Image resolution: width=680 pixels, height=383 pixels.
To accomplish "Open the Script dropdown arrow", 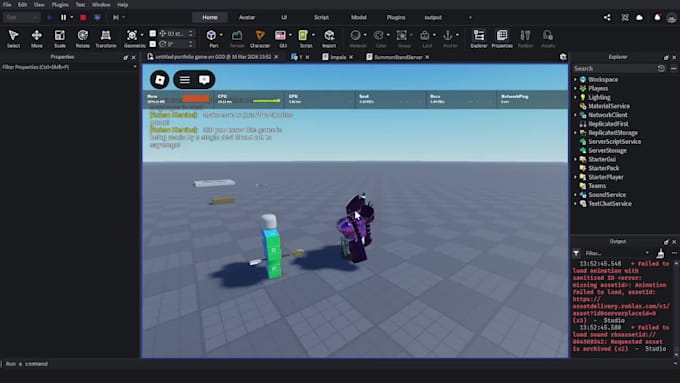I will click(x=313, y=35).
